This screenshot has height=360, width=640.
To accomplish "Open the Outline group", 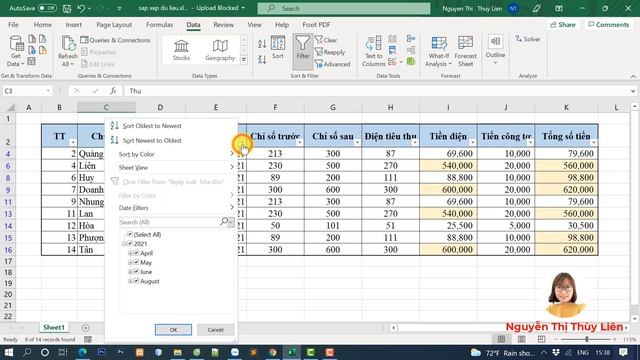I will coord(495,50).
